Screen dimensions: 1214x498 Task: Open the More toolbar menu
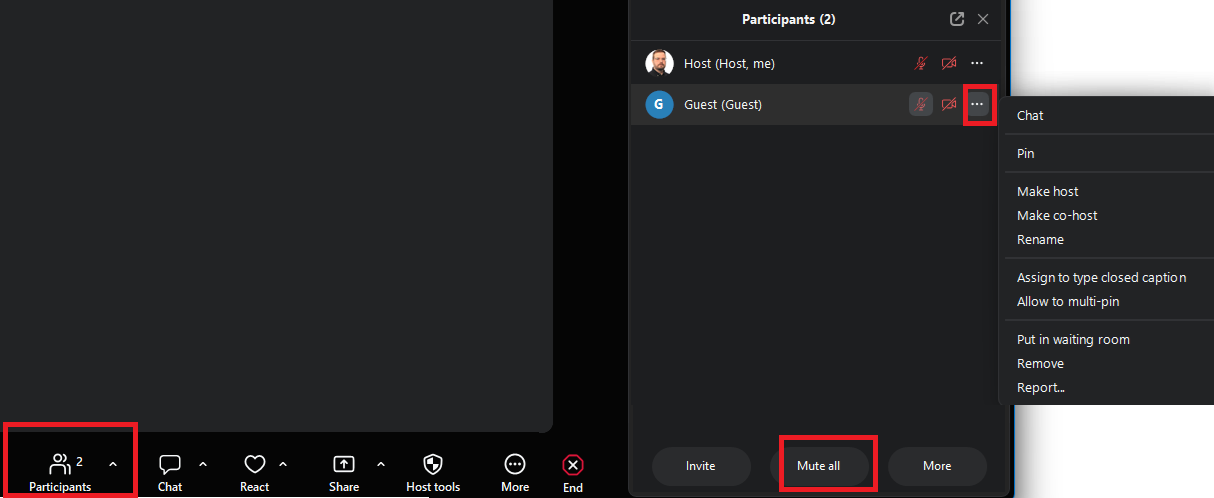[x=515, y=471]
